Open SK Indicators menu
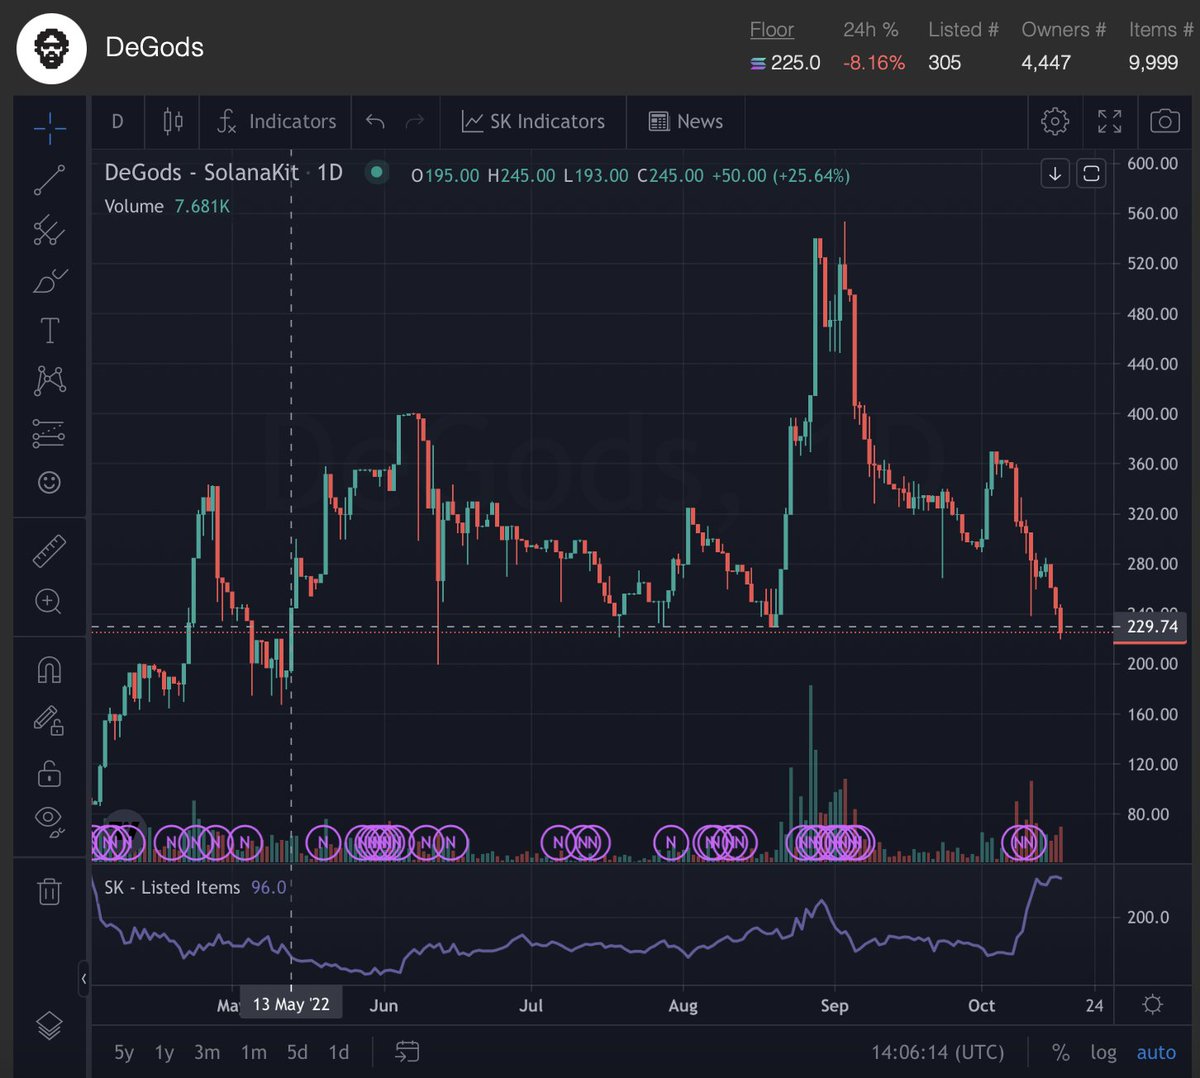Screen dimensions: 1200x1078 [x=533, y=122]
